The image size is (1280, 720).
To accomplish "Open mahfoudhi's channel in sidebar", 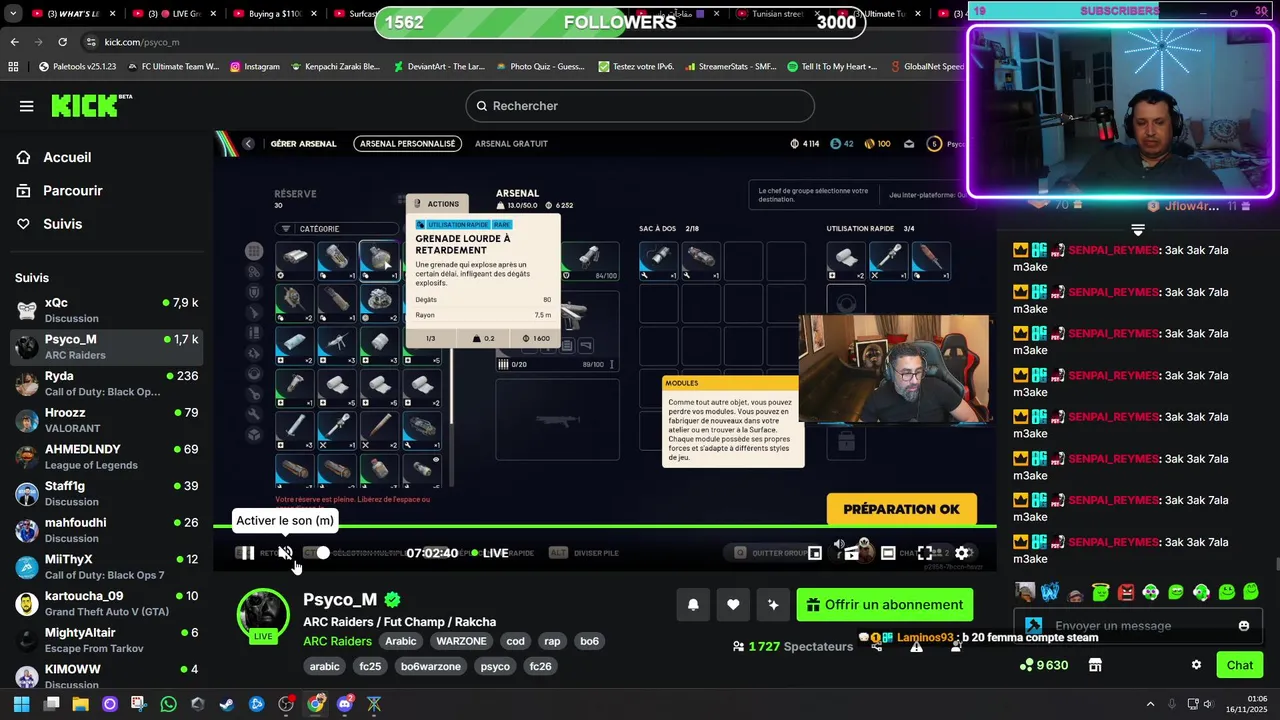I will pyautogui.click(x=106, y=530).
